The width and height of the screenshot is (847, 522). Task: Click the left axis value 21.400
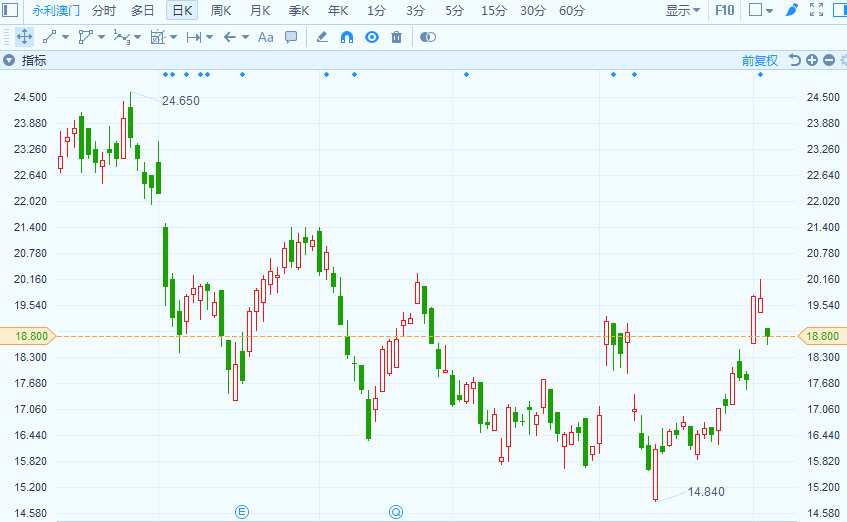30,227
